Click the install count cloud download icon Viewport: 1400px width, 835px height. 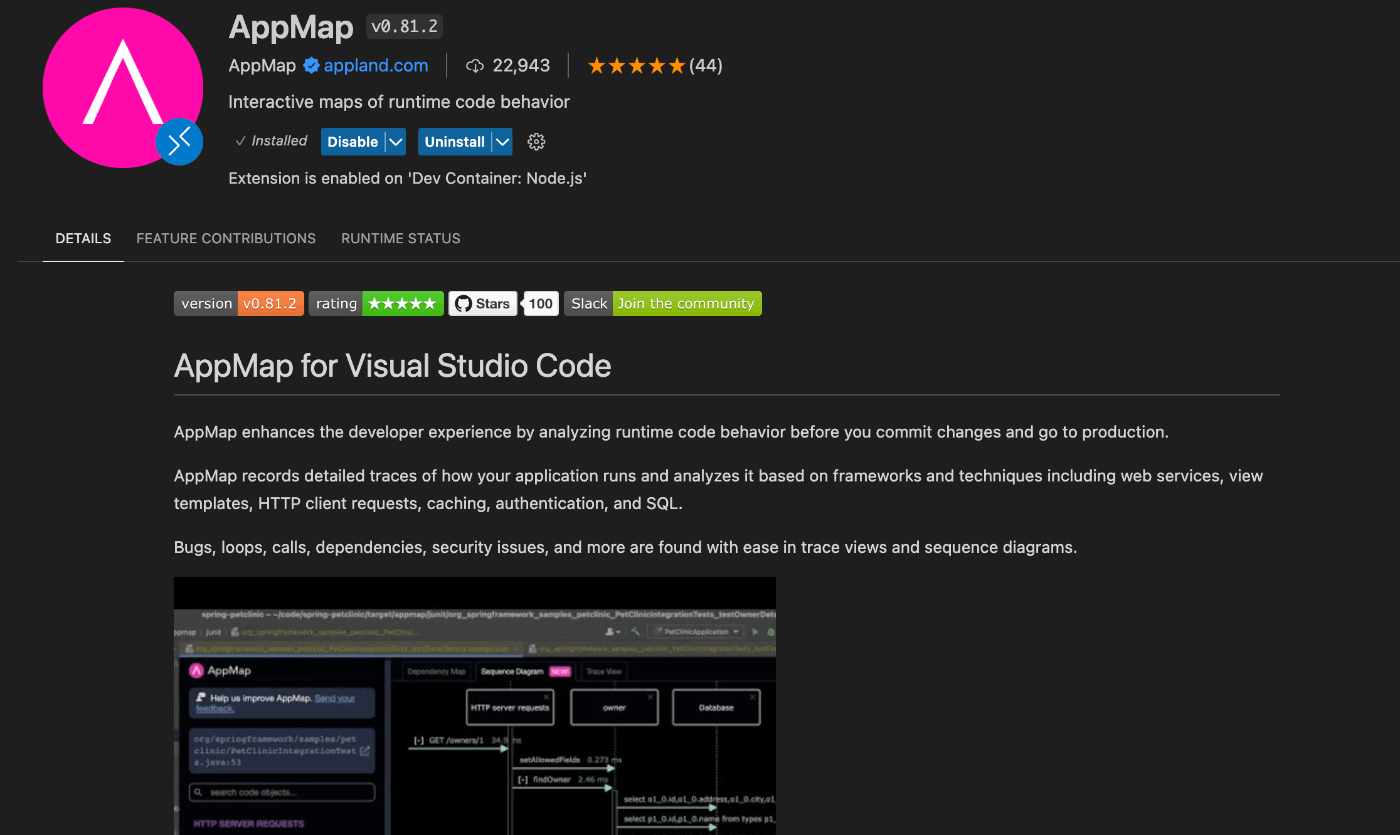pos(475,66)
